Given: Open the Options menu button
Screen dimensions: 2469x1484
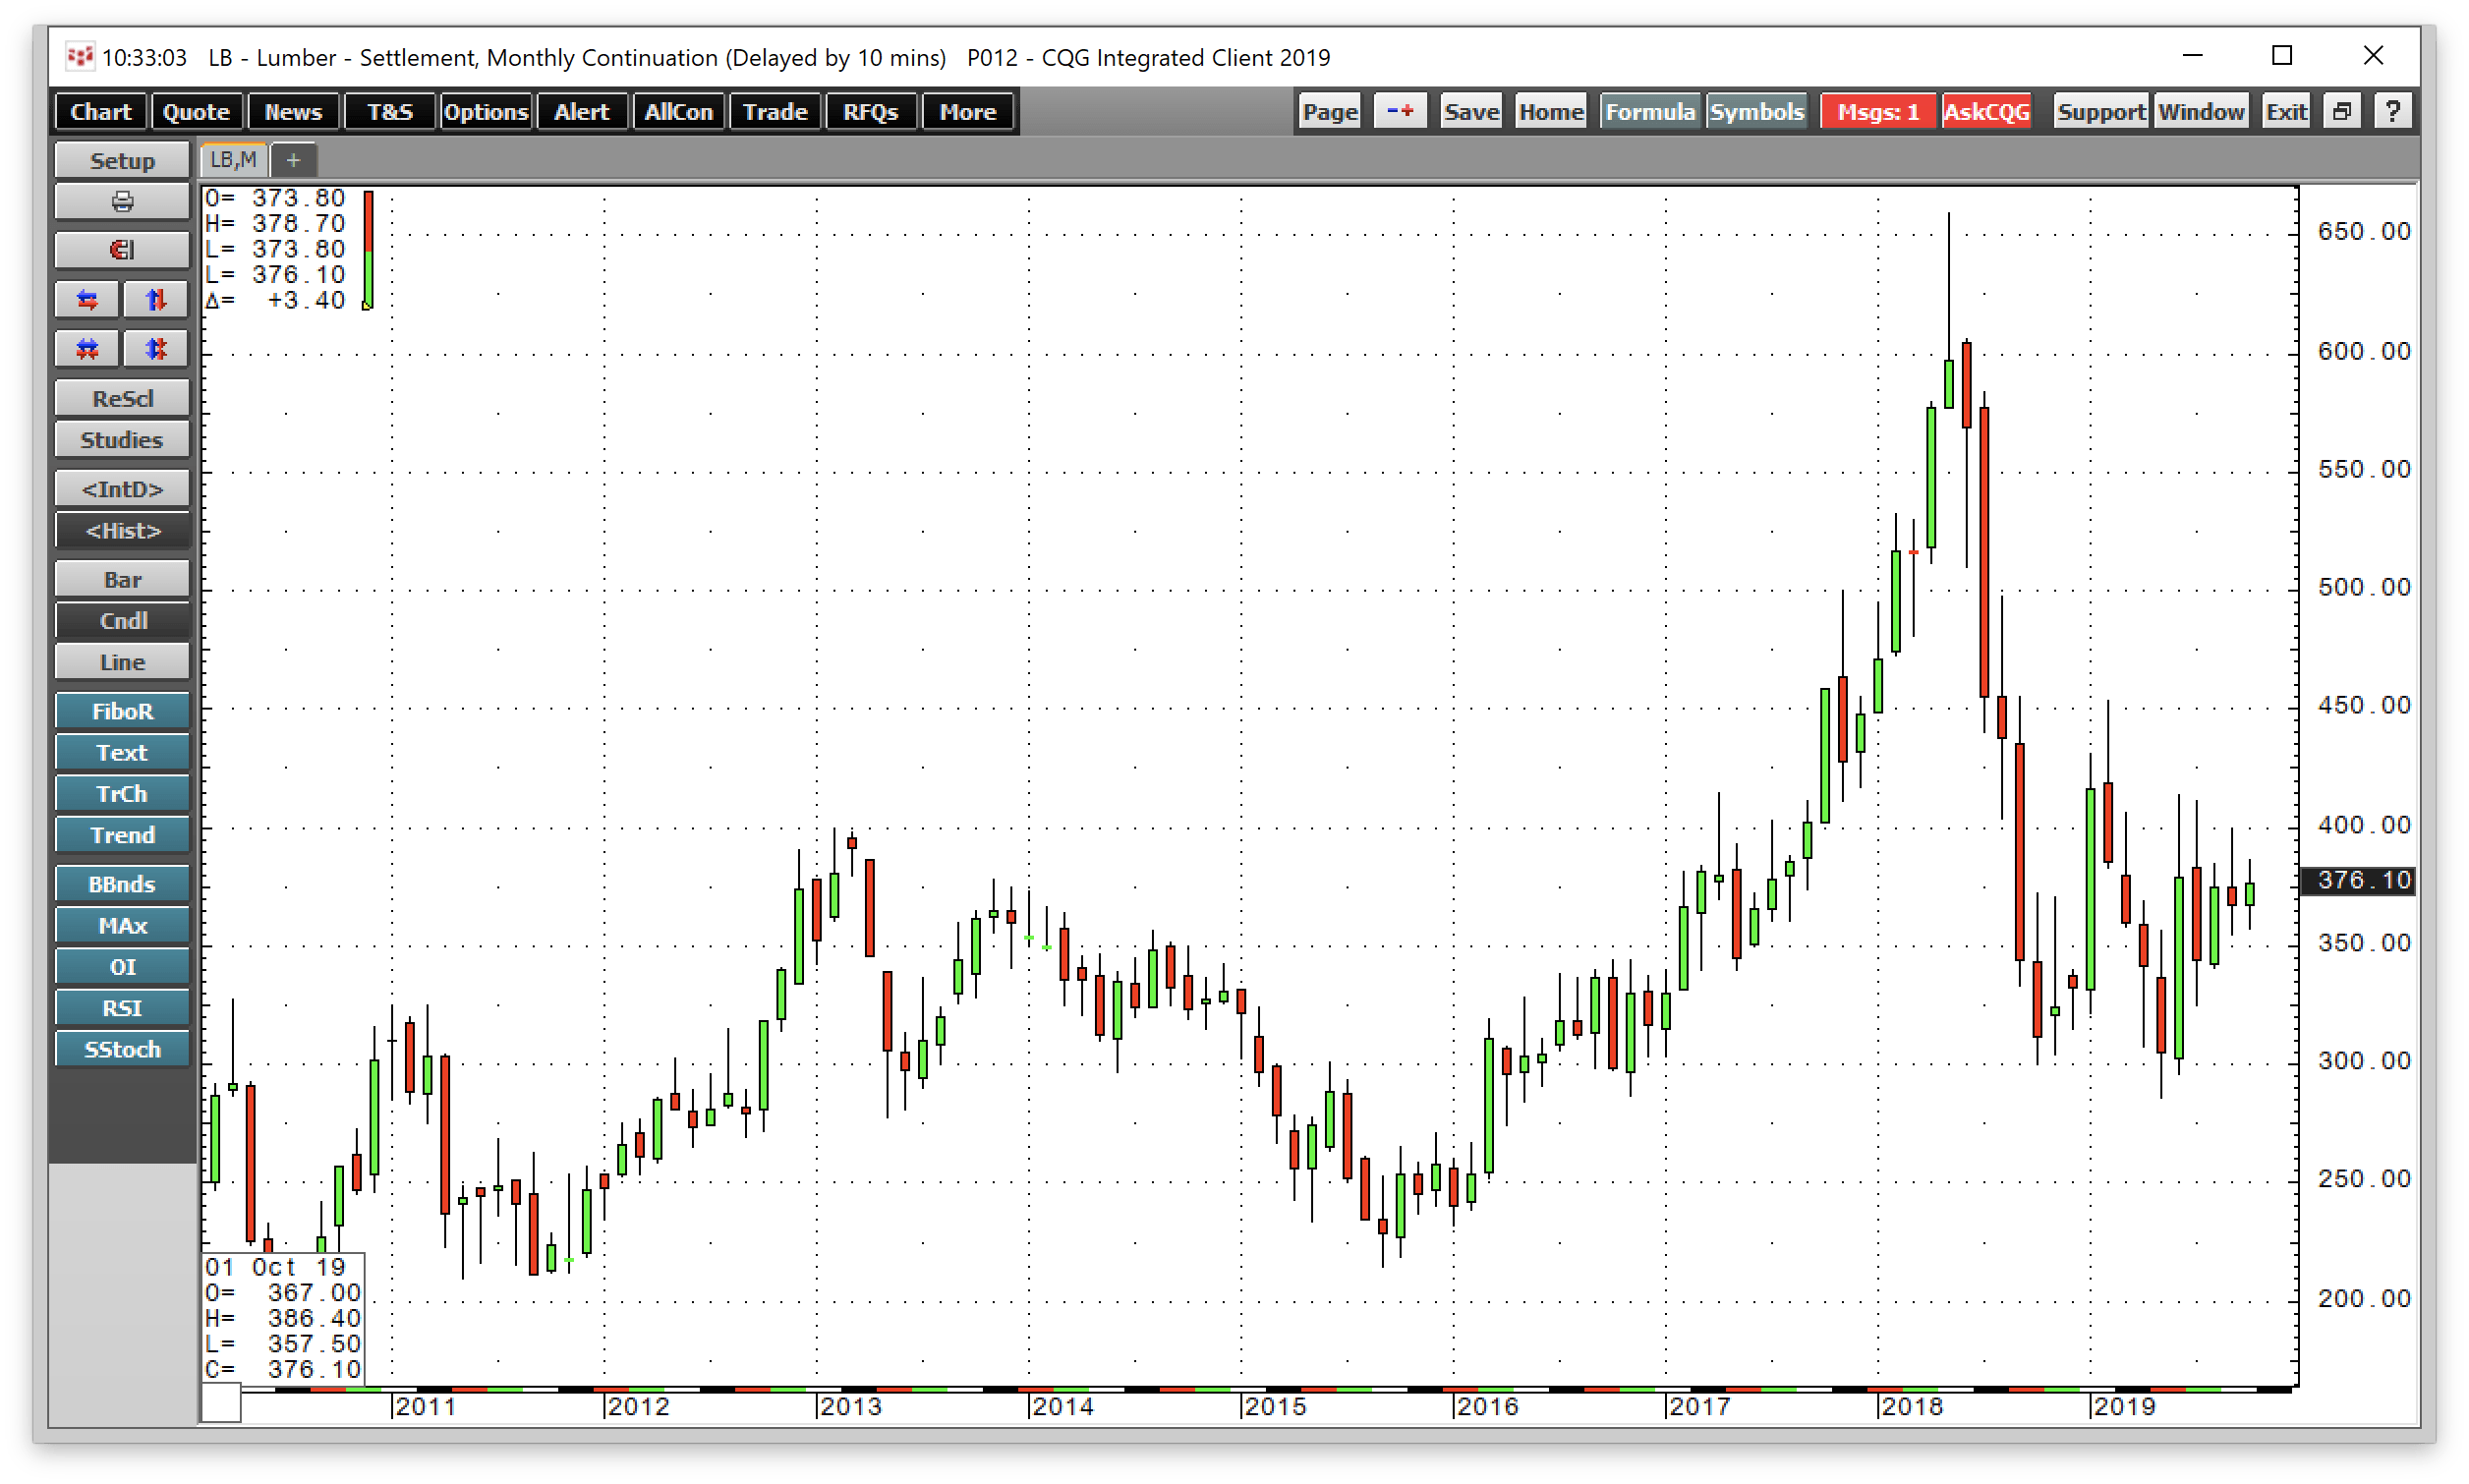Looking at the screenshot, I should [486, 111].
